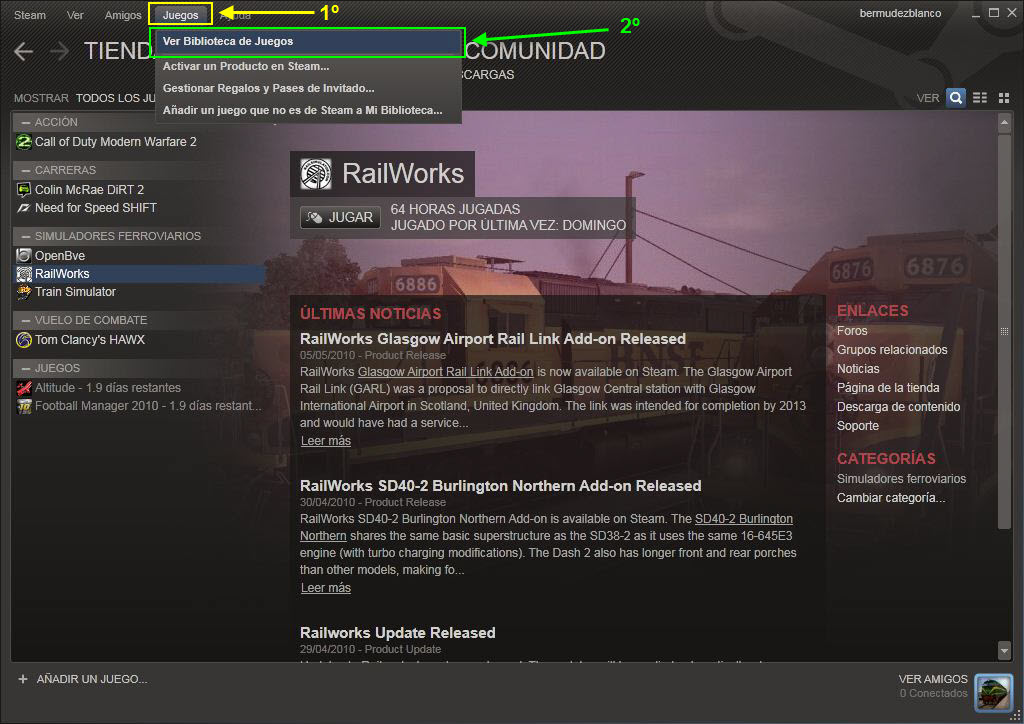This screenshot has width=1024, height=724.
Task: Select Activar un Producto en Steam
Action: pos(246,66)
